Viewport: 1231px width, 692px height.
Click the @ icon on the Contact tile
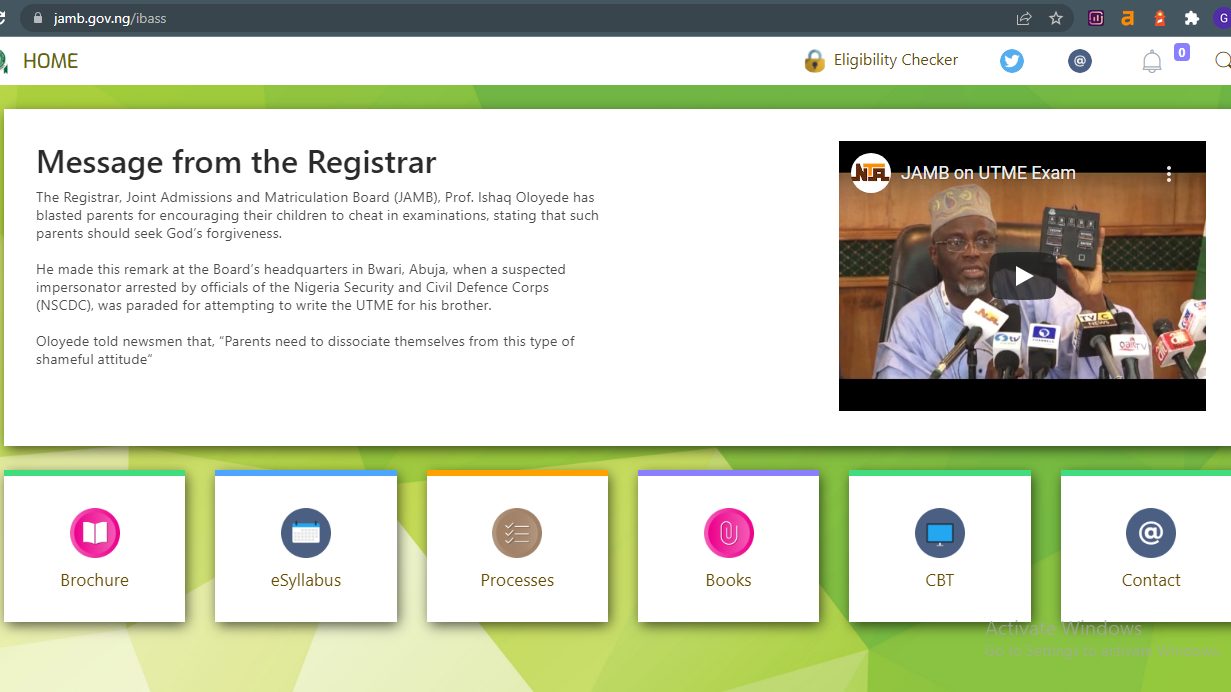pos(1150,533)
